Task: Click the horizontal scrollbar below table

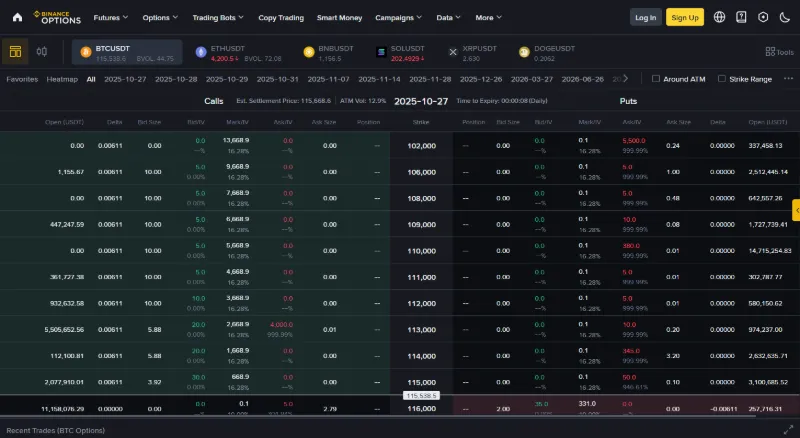Action: (378, 417)
